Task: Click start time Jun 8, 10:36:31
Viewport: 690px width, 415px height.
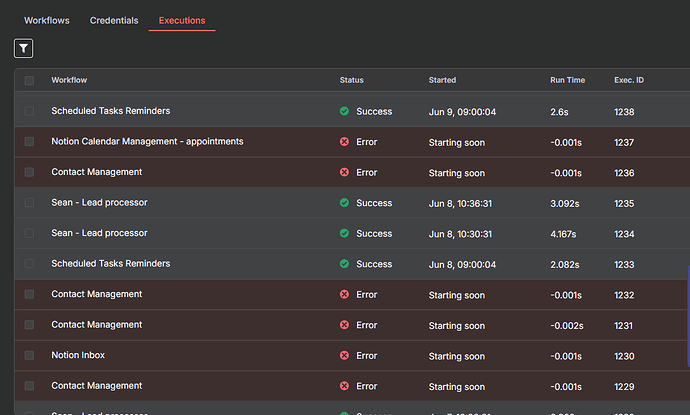Action: coord(460,204)
